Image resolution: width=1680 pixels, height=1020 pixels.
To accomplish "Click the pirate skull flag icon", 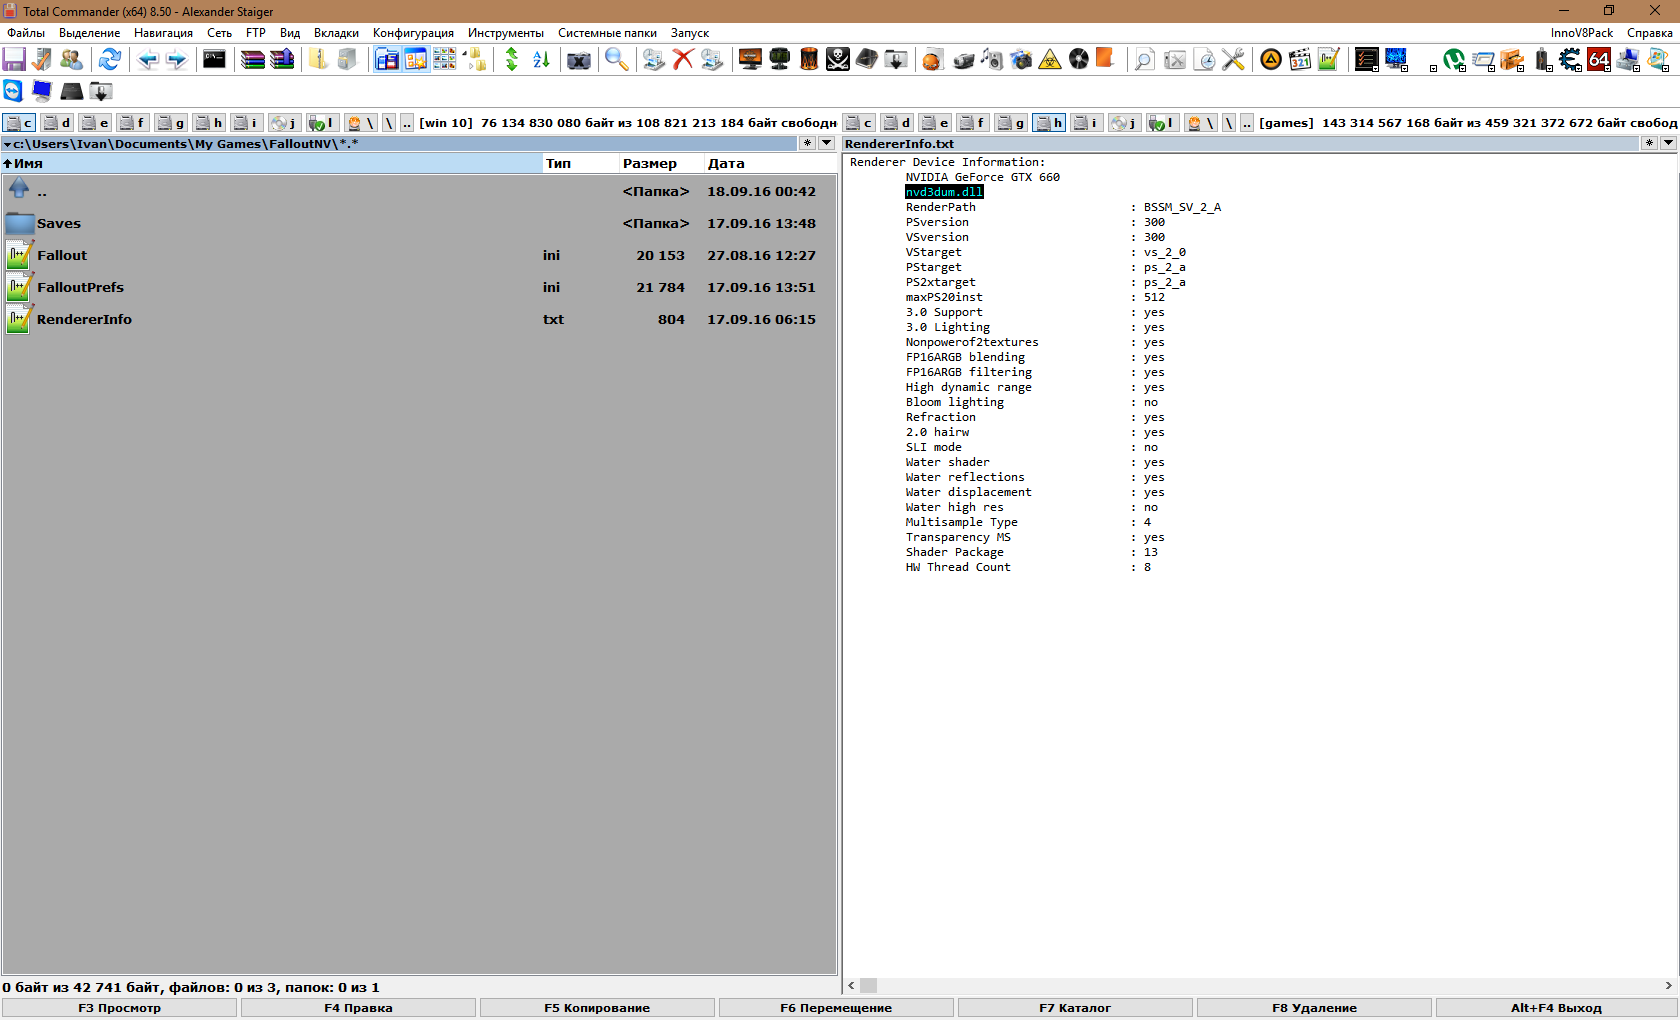I will point(838,60).
